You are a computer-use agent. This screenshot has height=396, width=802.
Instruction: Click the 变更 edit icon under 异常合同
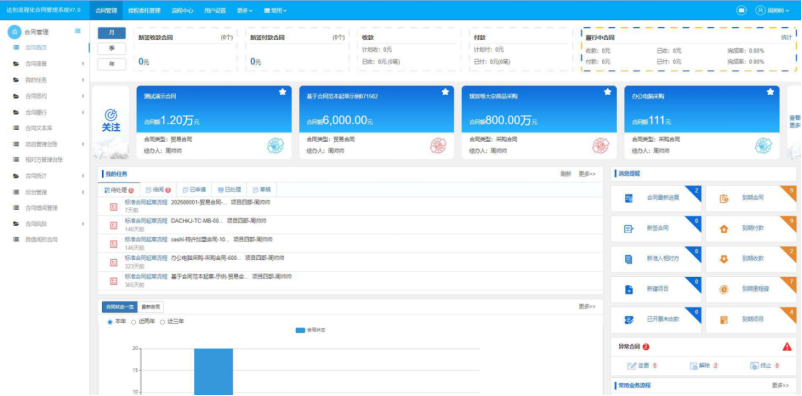pyautogui.click(x=632, y=366)
